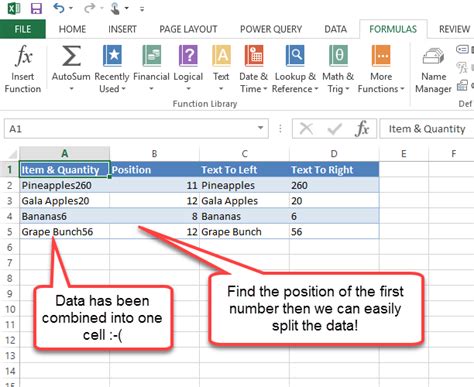Viewport: 474px width, 387px height.
Task: Open the FILE backstage menu
Action: point(23,29)
